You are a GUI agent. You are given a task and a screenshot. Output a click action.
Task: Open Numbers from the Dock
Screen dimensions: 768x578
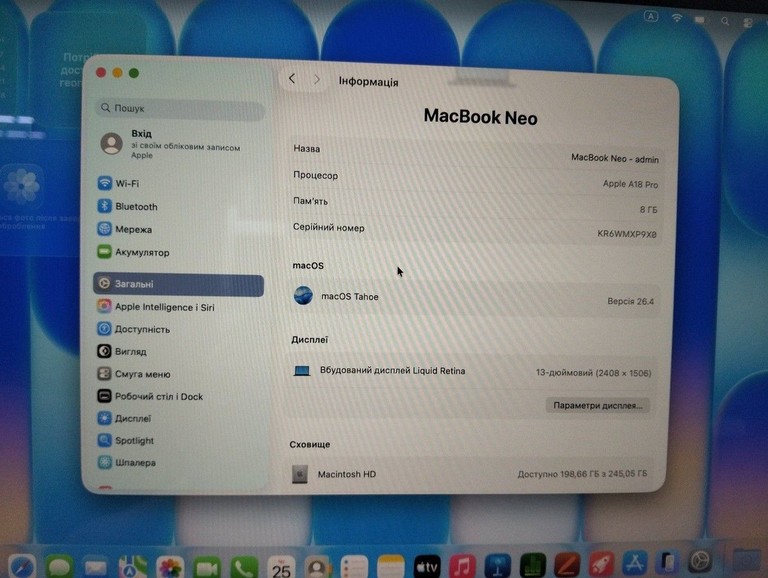click(533, 565)
